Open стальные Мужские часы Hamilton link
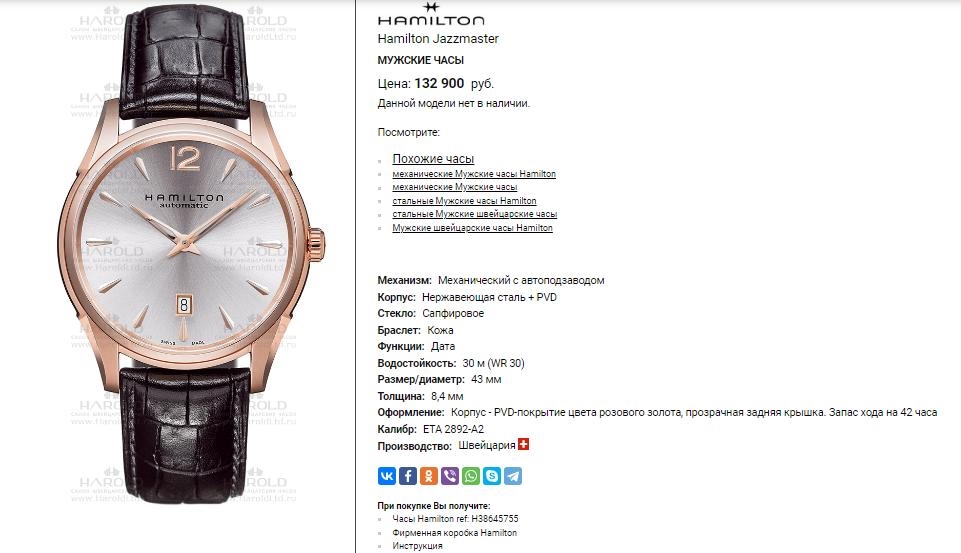This screenshot has height=553, width=961. [464, 200]
